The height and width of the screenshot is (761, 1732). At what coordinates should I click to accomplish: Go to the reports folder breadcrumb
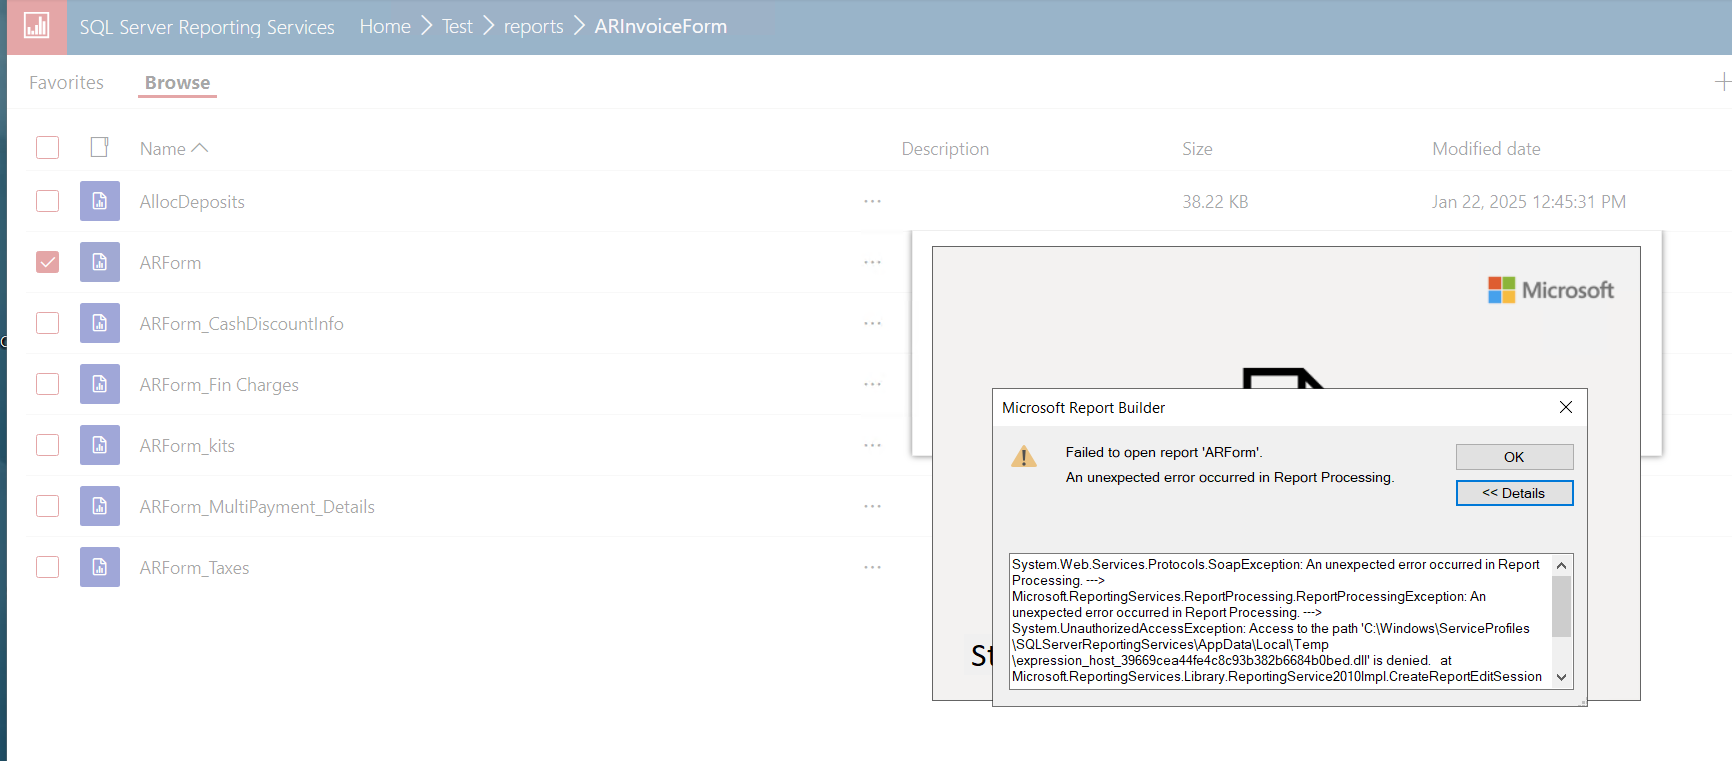533,26
